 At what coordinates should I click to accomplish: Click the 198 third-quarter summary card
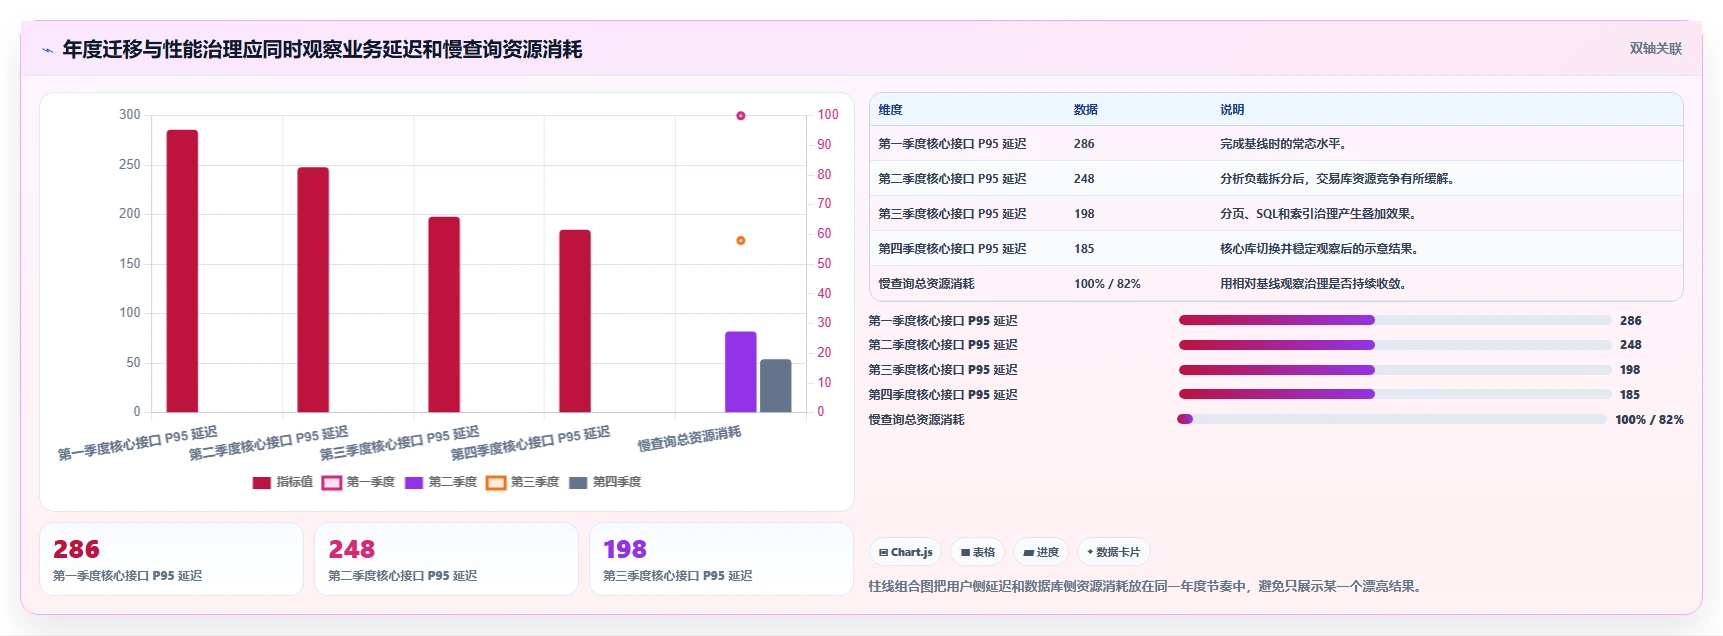[721, 559]
